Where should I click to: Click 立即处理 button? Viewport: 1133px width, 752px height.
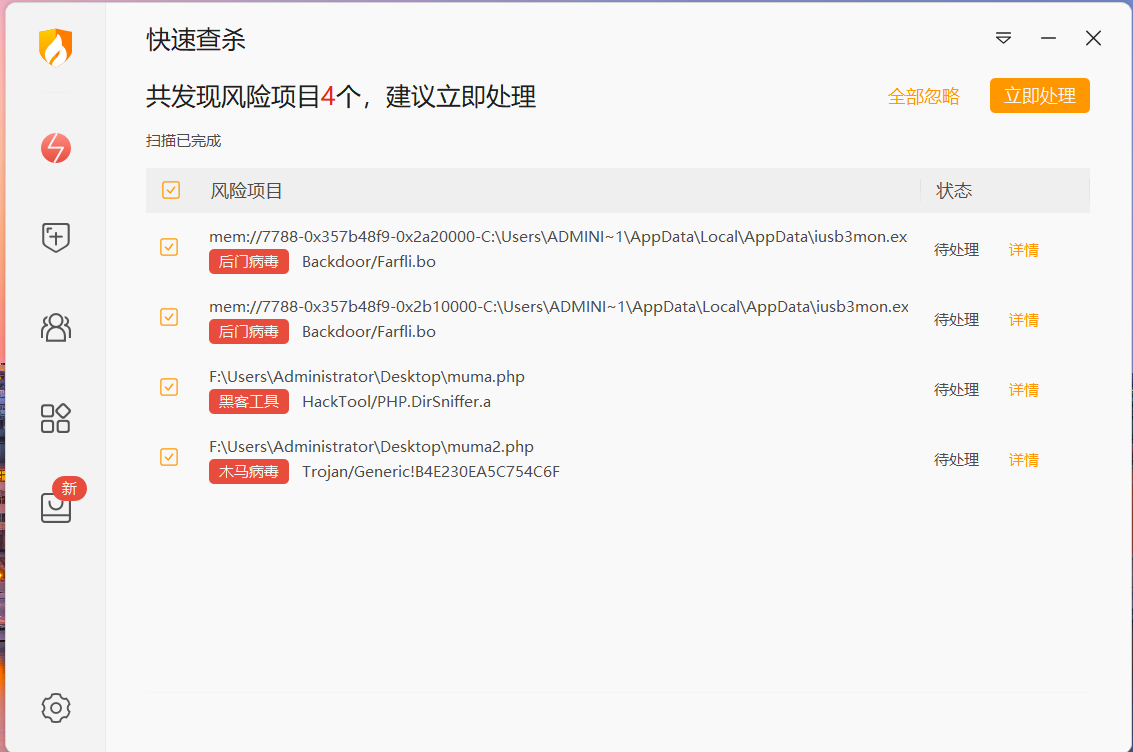coord(1039,96)
